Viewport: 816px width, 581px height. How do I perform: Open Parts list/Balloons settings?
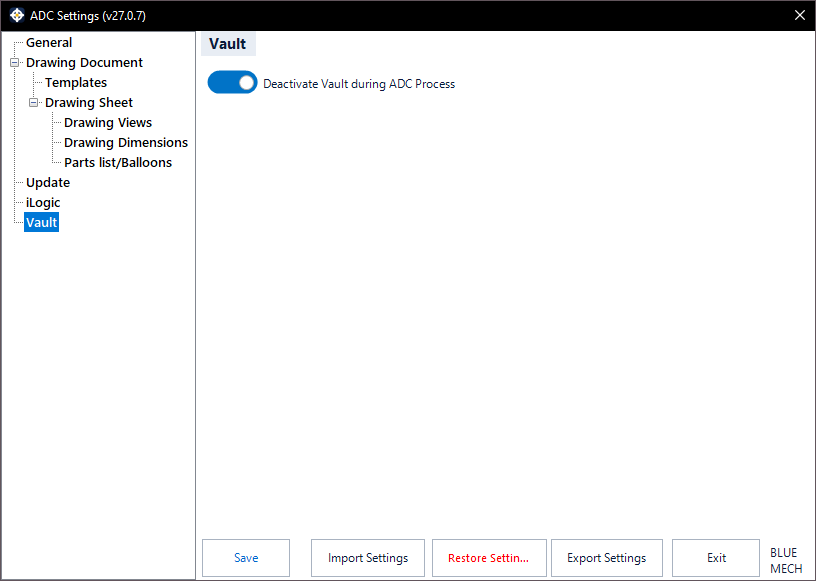coord(118,162)
